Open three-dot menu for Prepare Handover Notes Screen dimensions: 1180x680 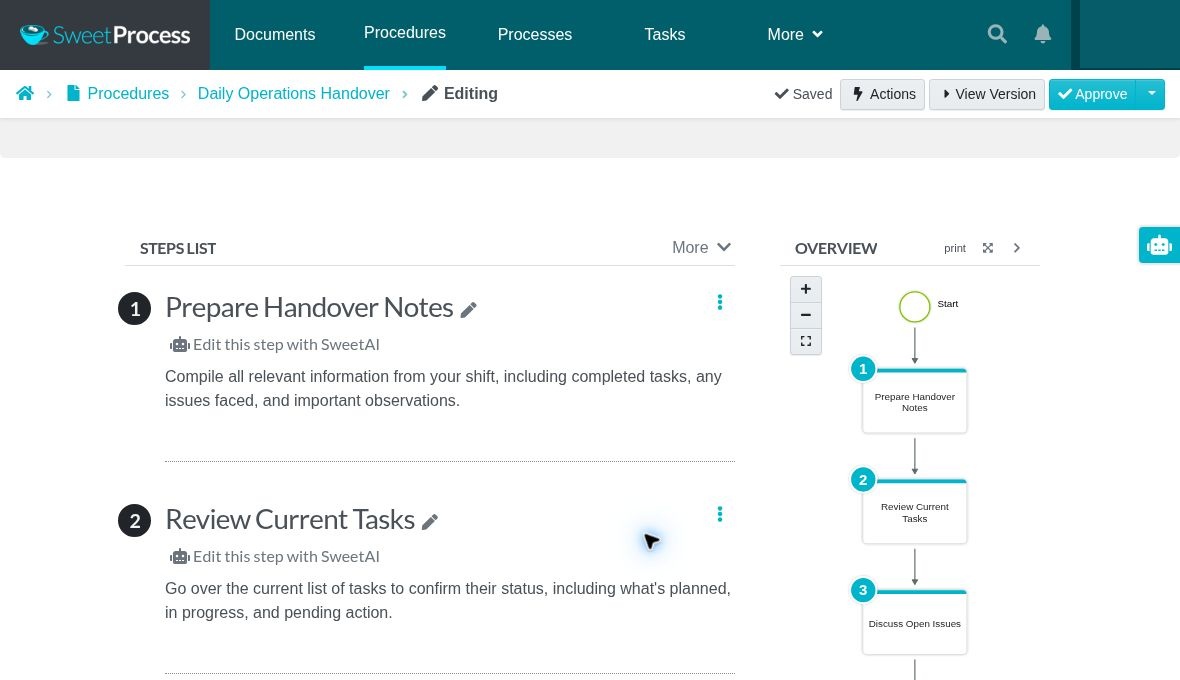pos(720,302)
